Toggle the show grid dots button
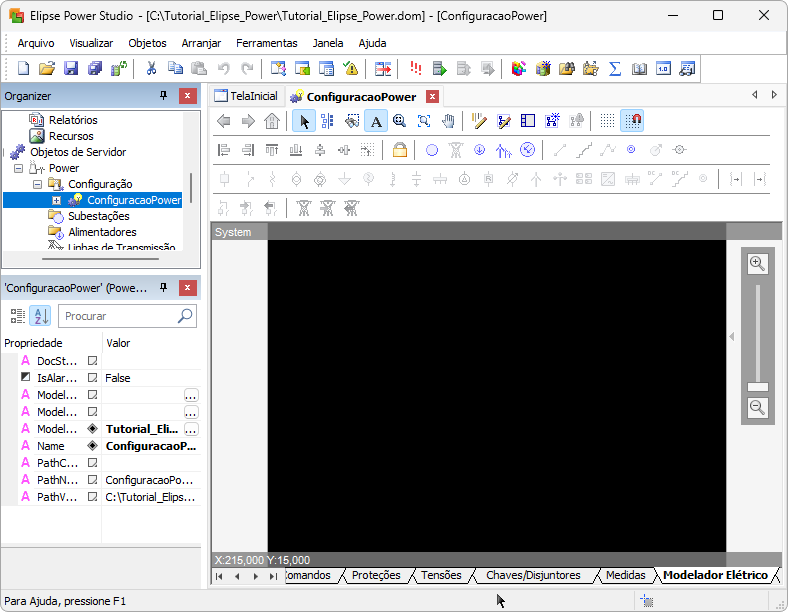 (x=607, y=121)
